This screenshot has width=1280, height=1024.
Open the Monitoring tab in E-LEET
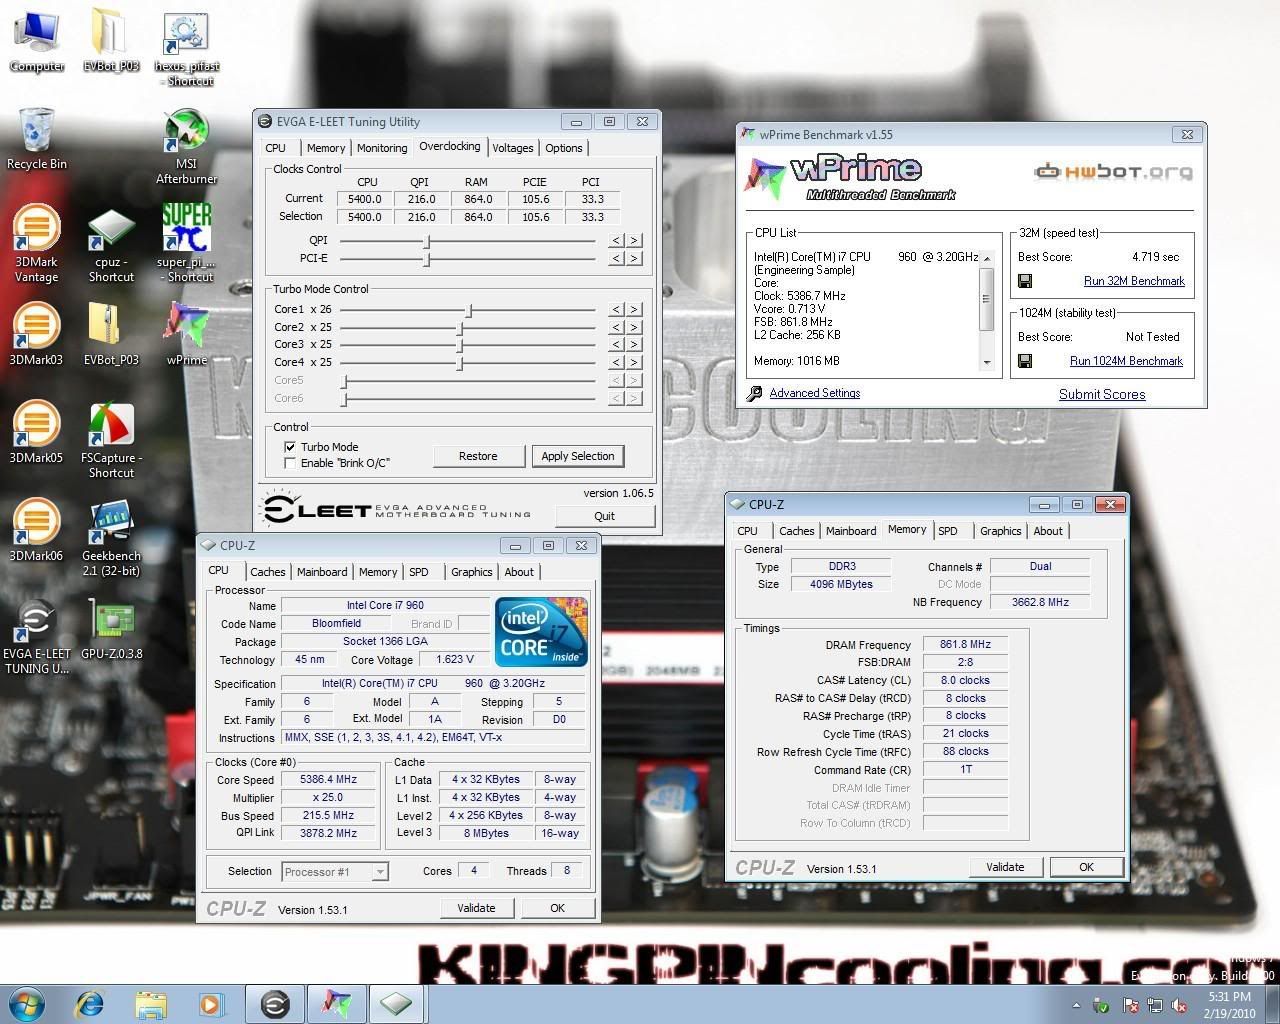click(x=382, y=148)
